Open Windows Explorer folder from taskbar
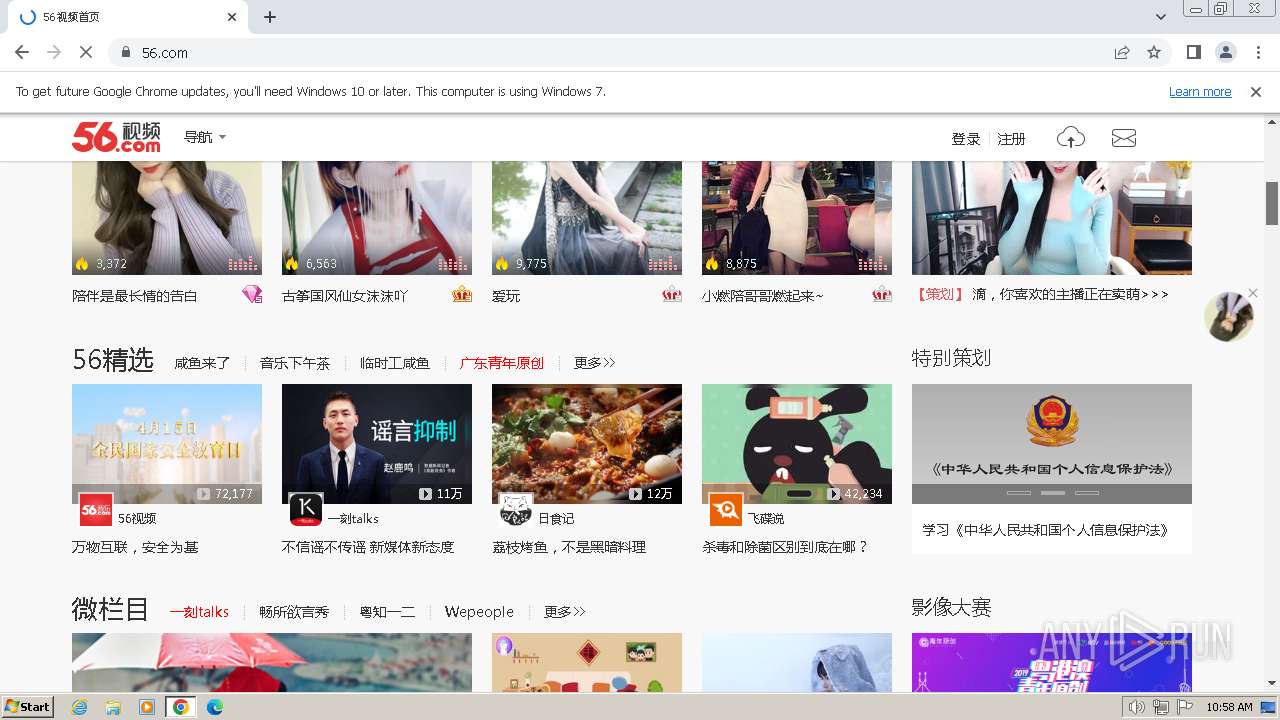The image size is (1280, 720). pyautogui.click(x=113, y=707)
